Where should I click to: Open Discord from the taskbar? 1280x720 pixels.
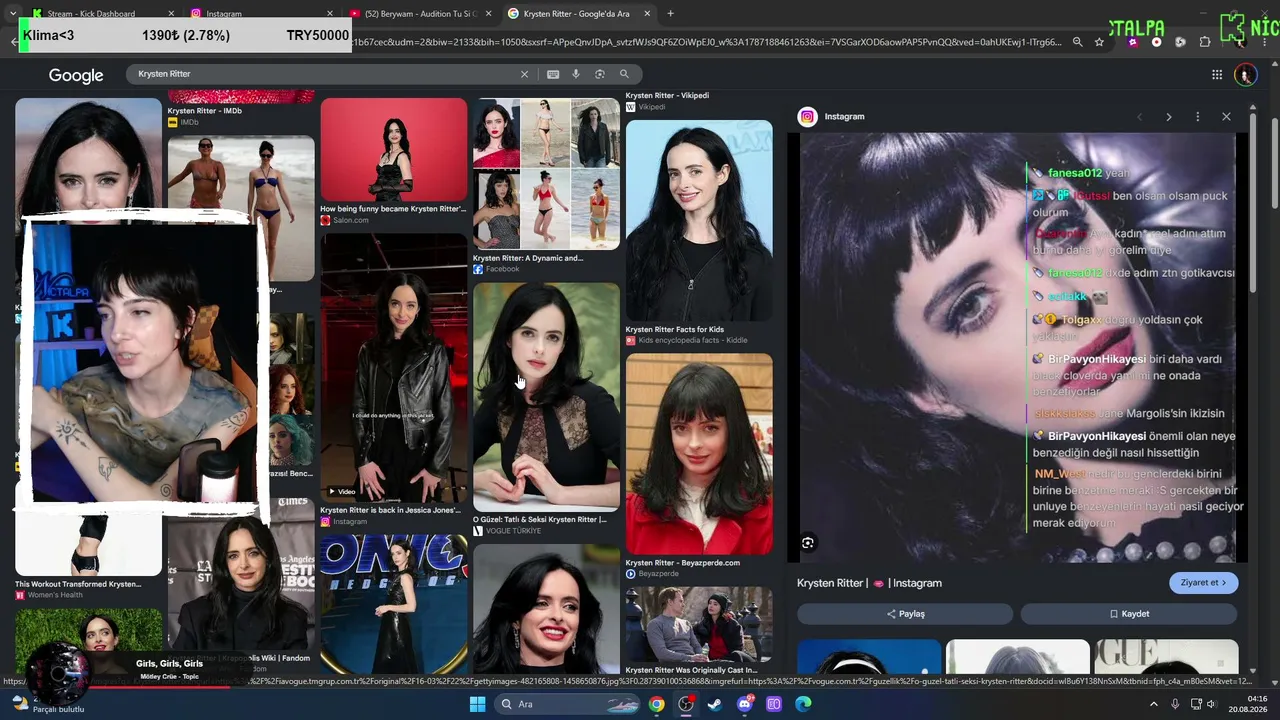pos(744,704)
